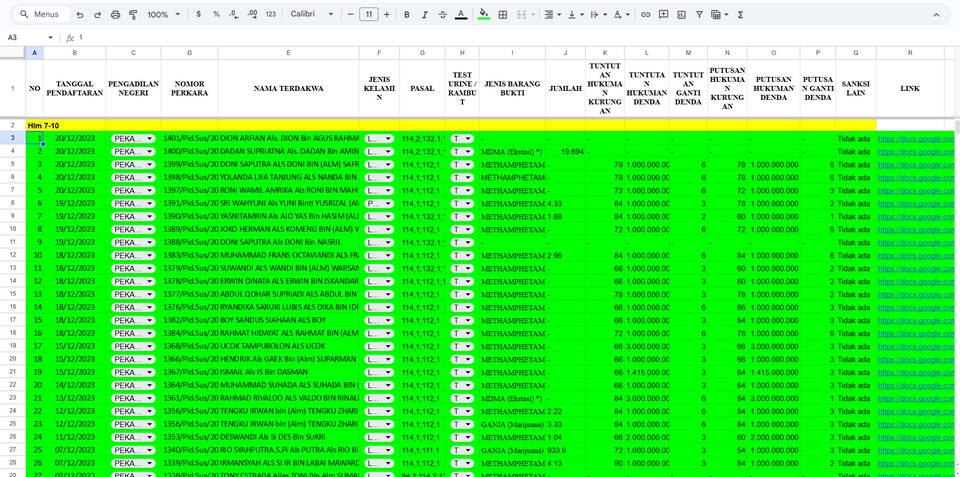This screenshot has width=960, height=477.
Task: Decrease font size with minus button
Action: [350, 14]
